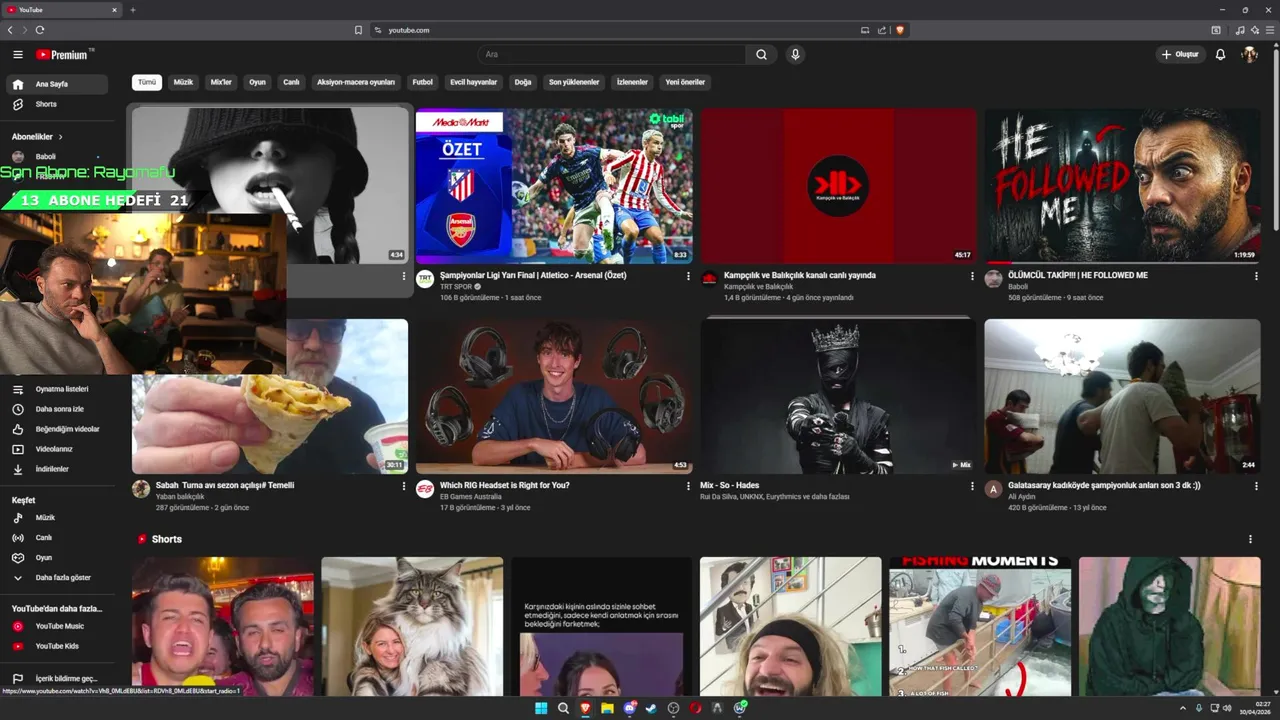Open options for Galatasaray kadıköyde video

[x=1256, y=486]
